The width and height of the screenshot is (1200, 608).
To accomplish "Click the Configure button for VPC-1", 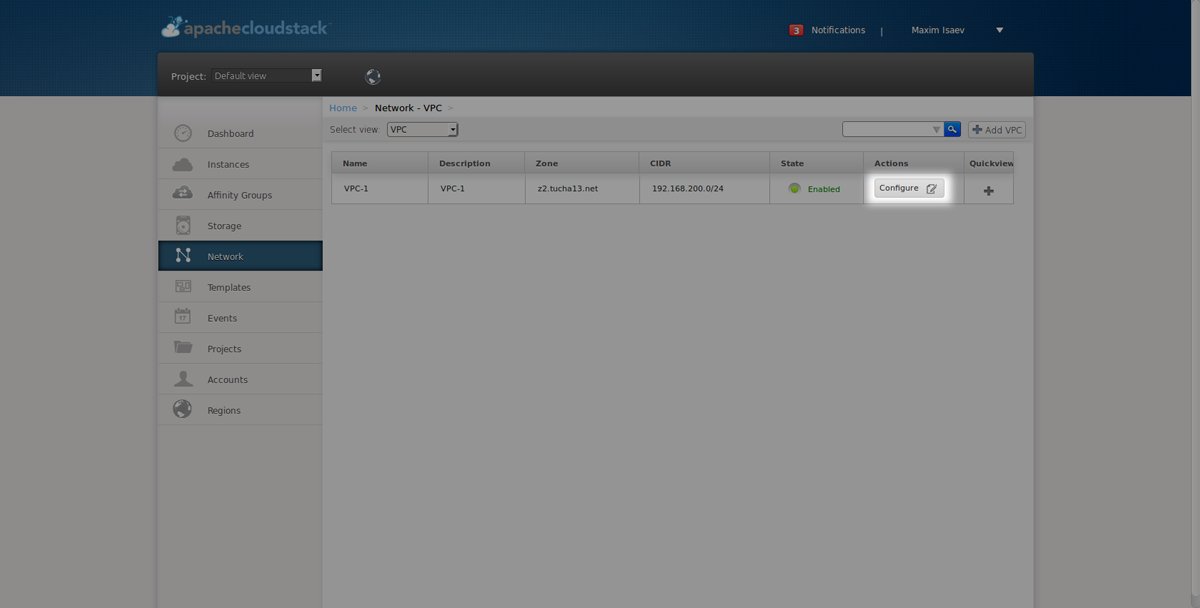I will [909, 188].
